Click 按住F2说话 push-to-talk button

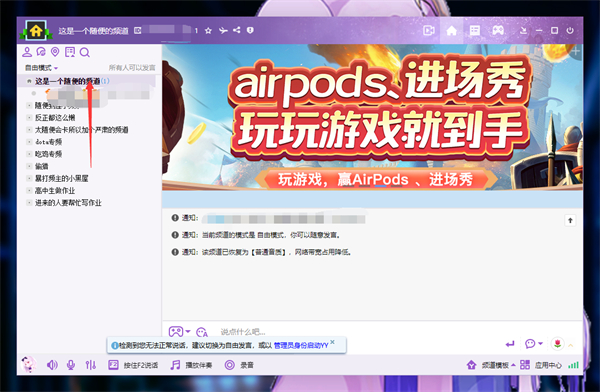[x=133, y=365]
